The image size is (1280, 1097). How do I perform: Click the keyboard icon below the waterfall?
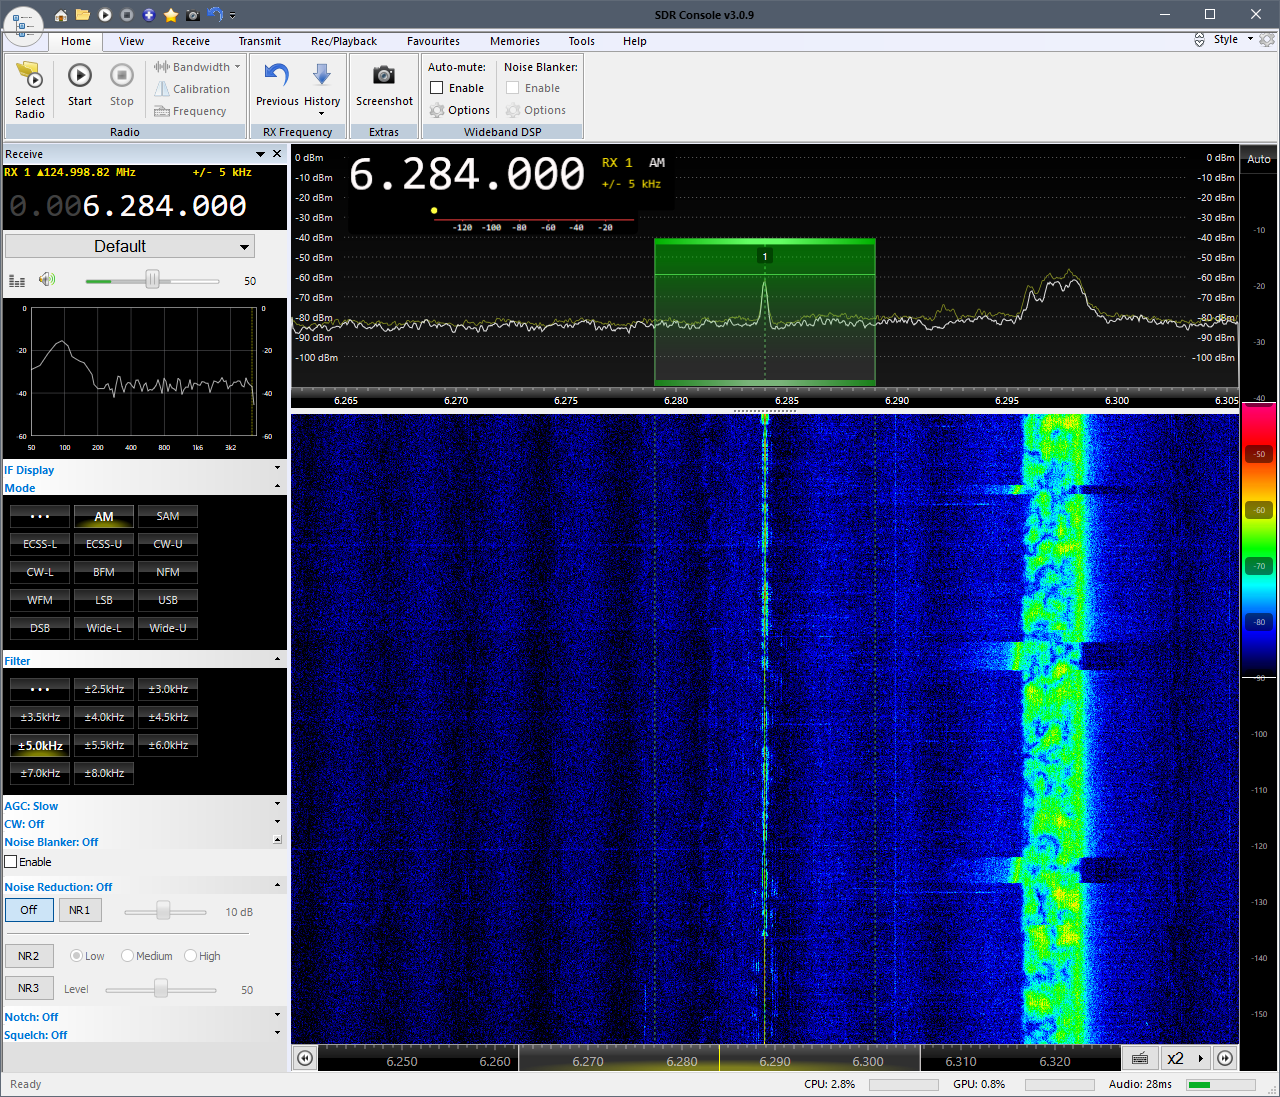click(1140, 1058)
